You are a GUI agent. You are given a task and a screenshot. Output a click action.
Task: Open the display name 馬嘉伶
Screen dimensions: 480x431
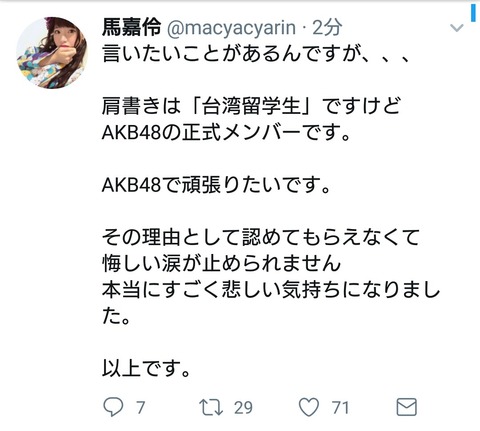point(131,27)
